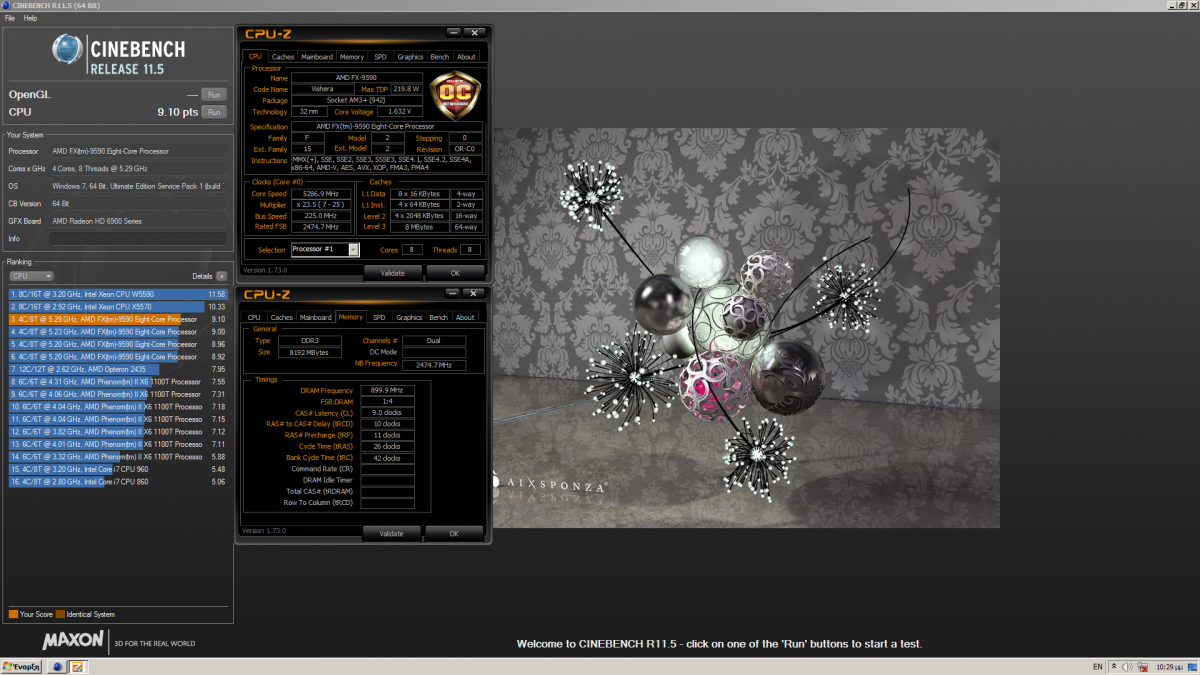Click Validate in the upper CPU-Z window

coord(392,272)
